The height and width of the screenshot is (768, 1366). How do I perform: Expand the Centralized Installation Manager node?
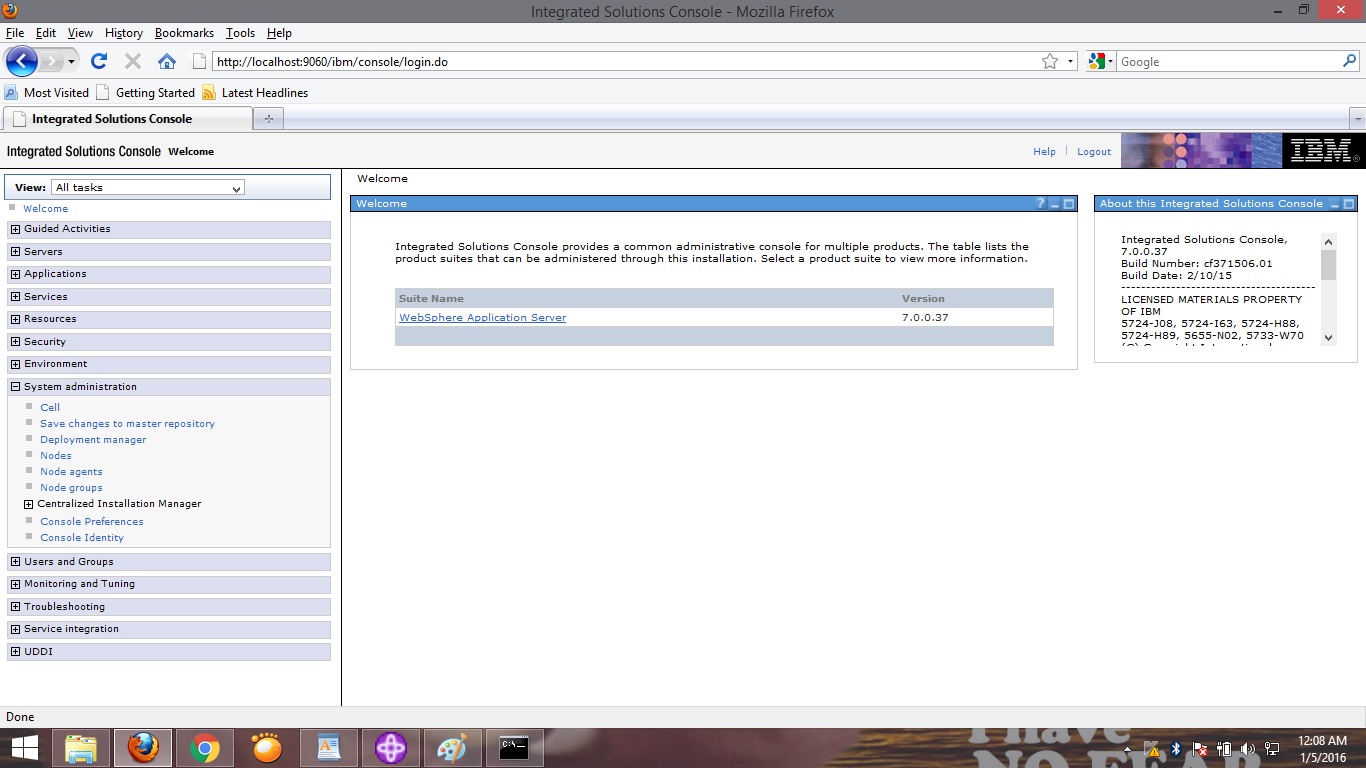[x=27, y=503]
